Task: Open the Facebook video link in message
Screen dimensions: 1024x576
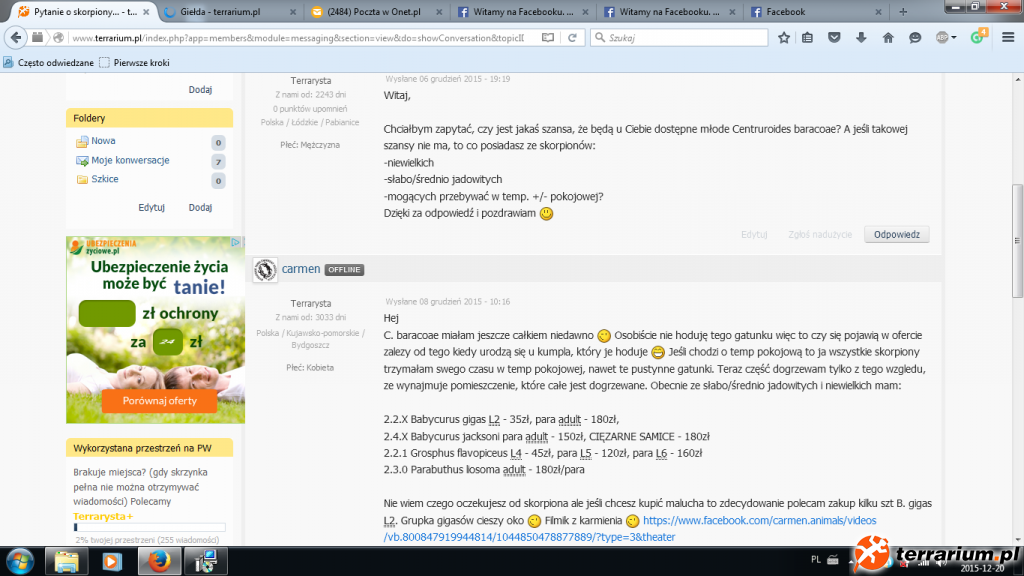Action: click(630, 529)
